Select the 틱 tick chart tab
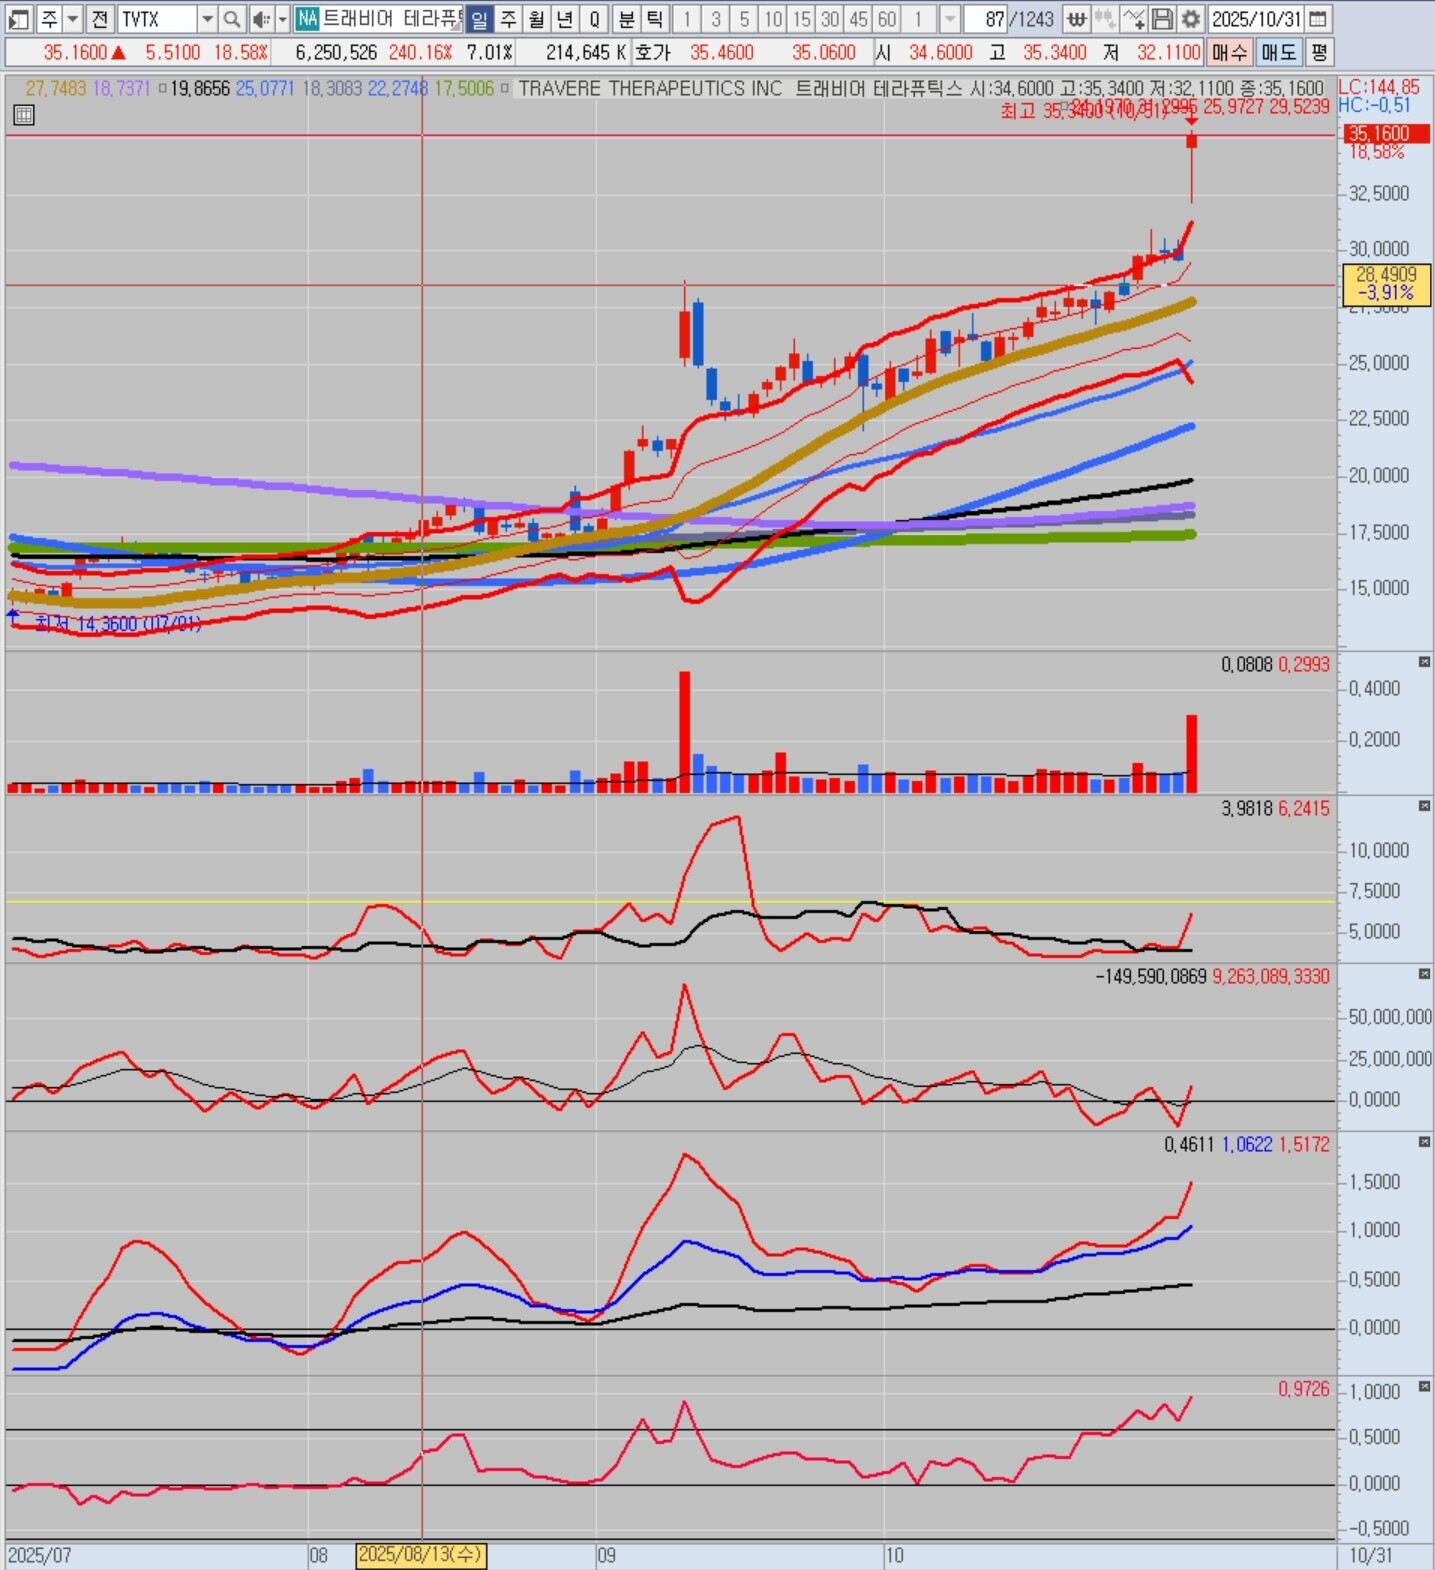1435x1570 pixels. tap(654, 19)
